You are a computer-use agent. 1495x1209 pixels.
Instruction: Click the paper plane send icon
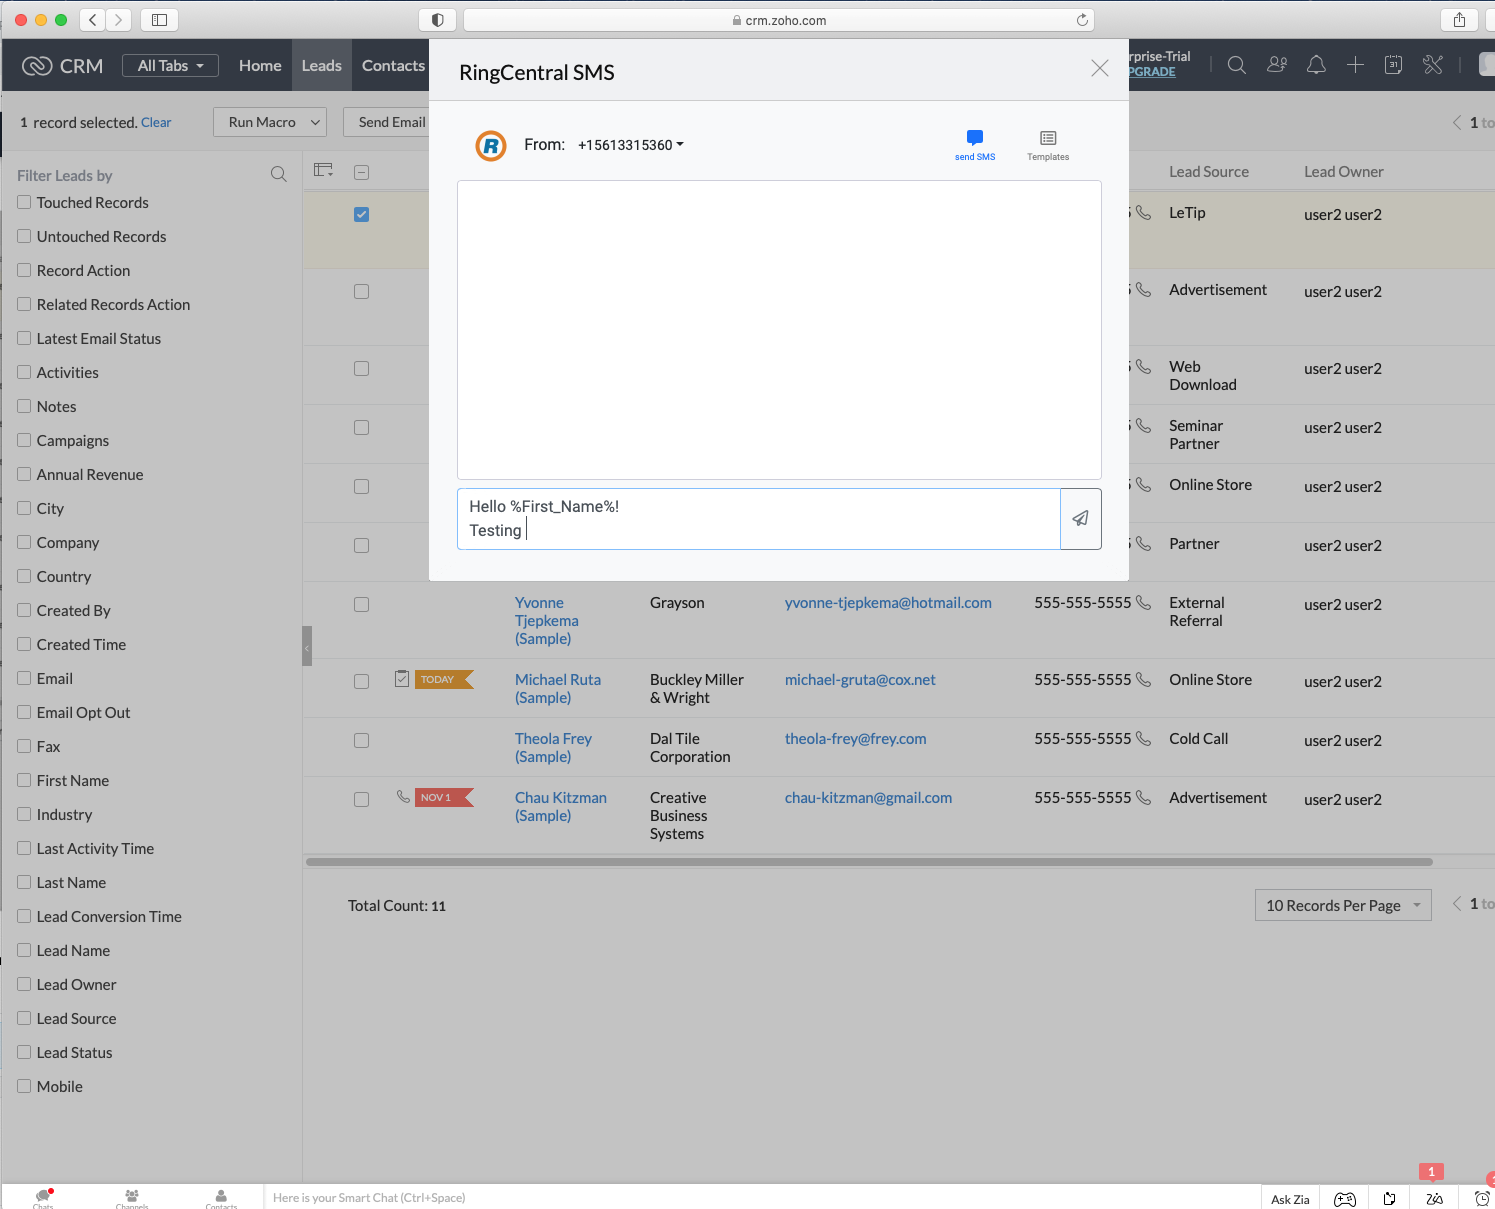point(1080,518)
